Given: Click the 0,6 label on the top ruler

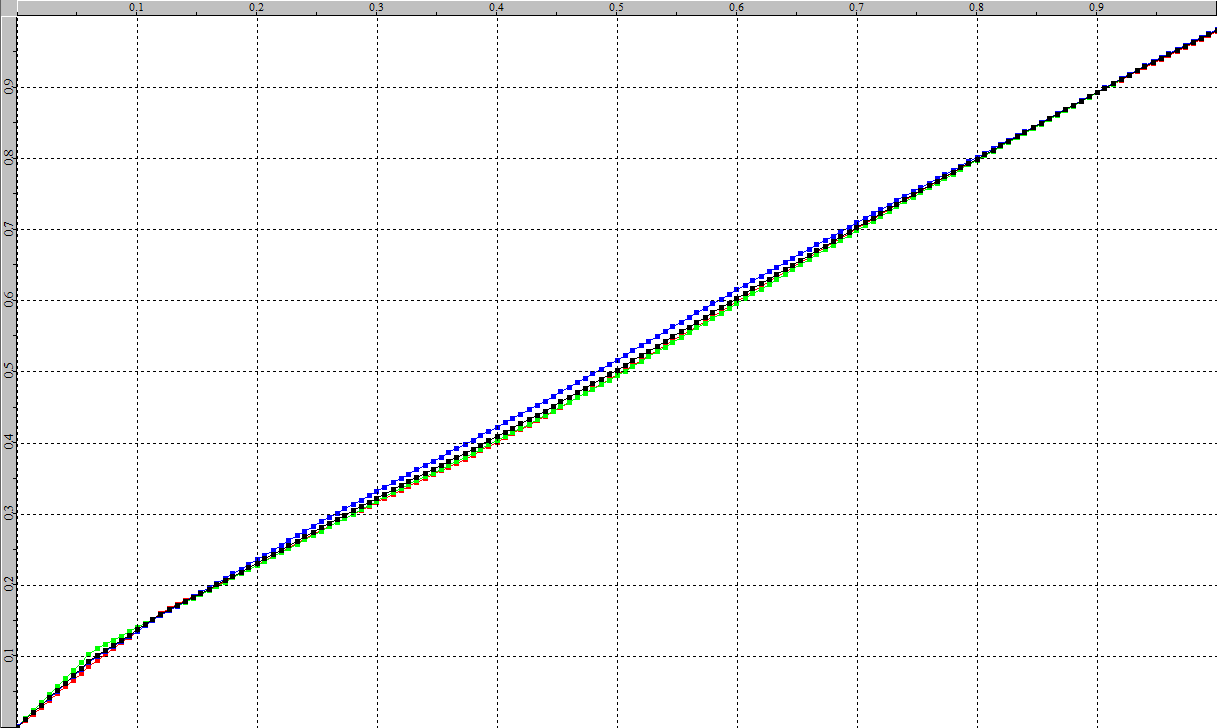Looking at the screenshot, I should tap(737, 8).
